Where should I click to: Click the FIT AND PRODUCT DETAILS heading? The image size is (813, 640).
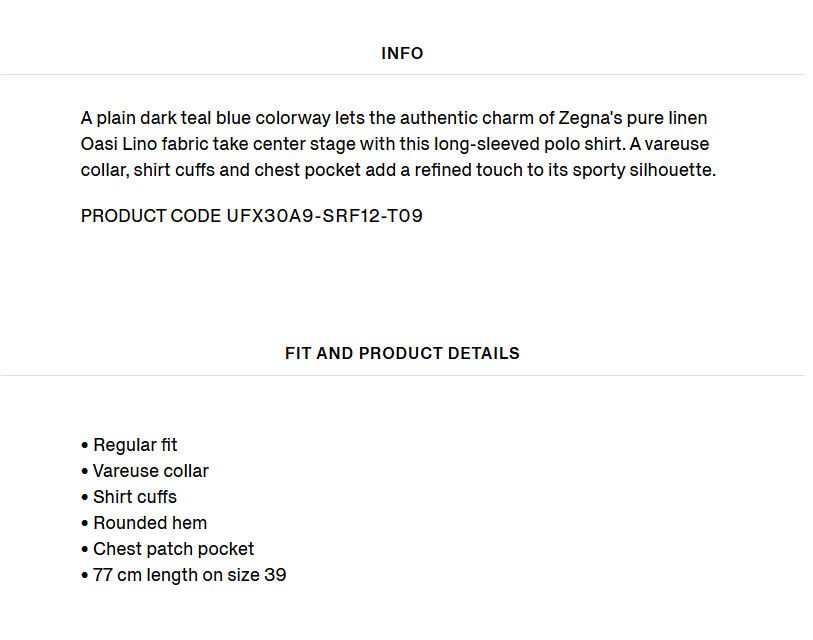(402, 353)
